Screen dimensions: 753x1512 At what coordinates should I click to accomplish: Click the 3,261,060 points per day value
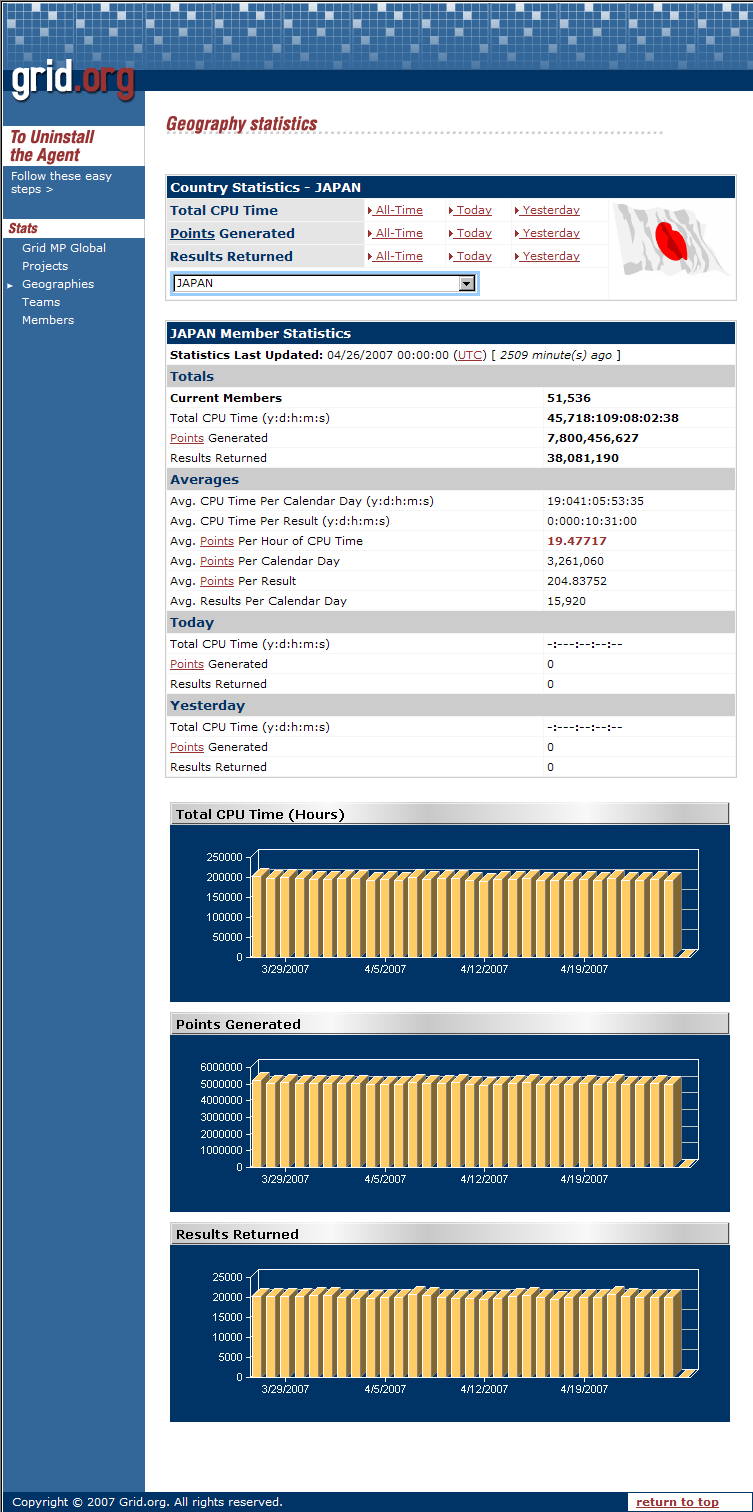(x=575, y=561)
